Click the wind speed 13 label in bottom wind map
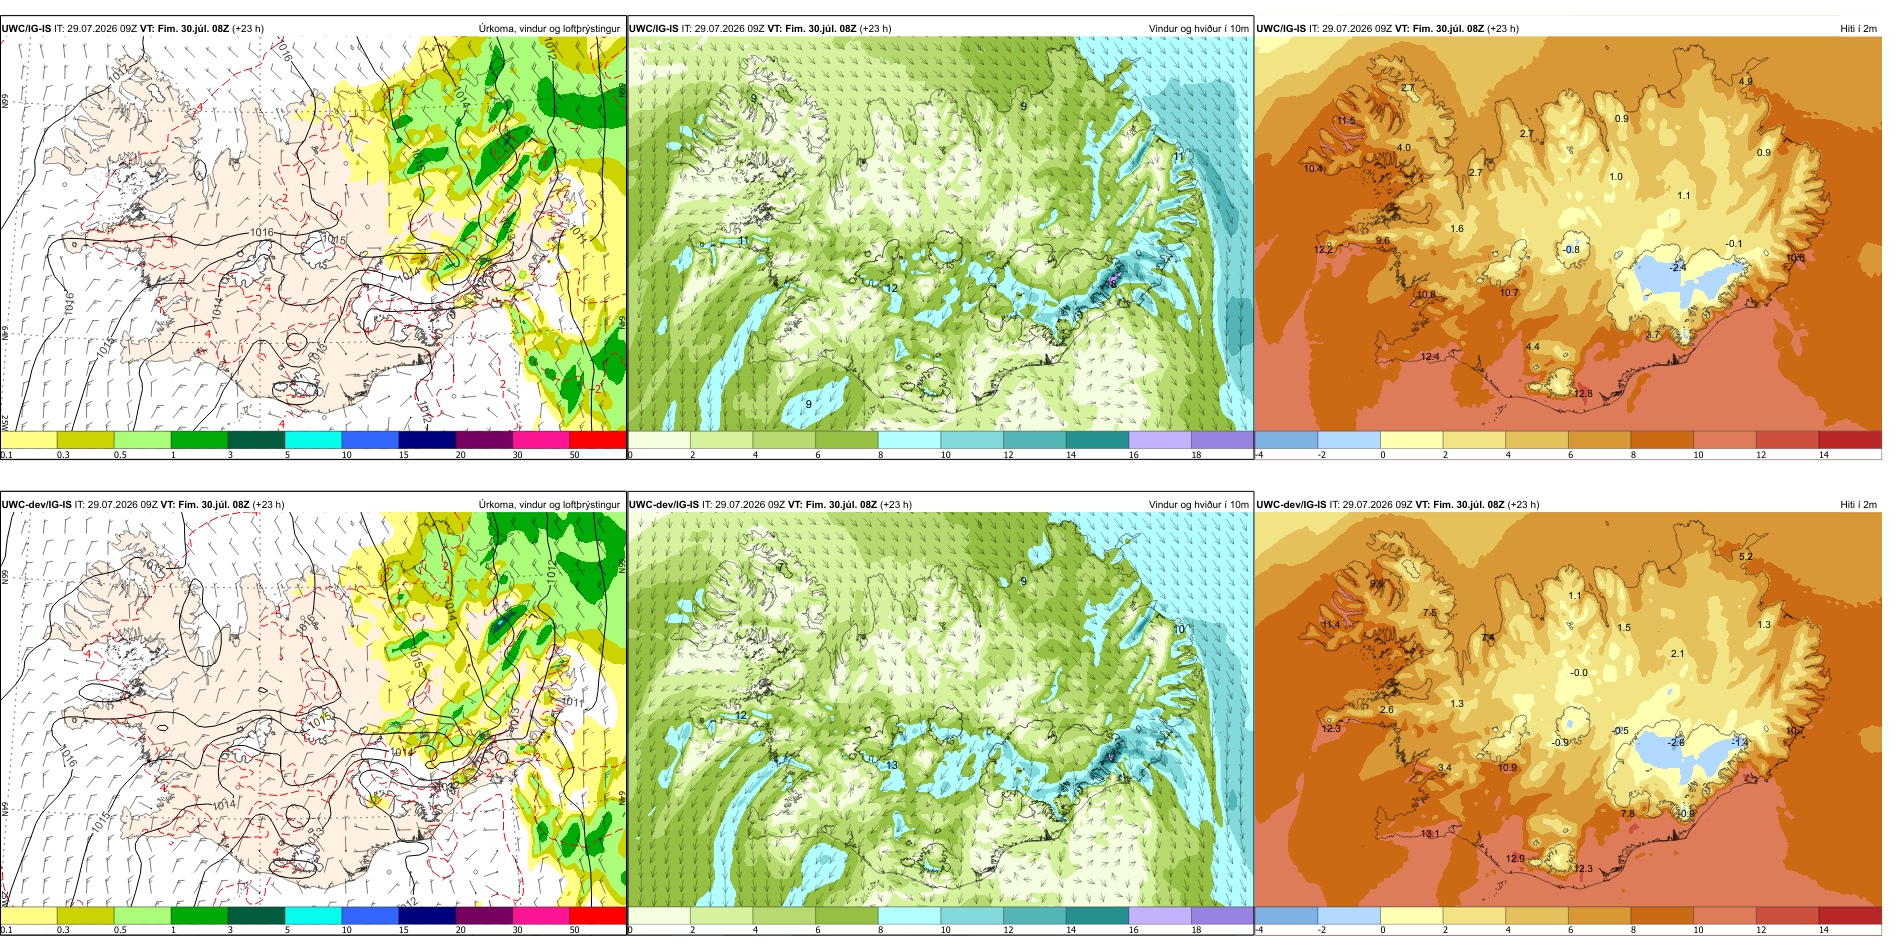This screenshot has height=950, width=1900. (892, 765)
